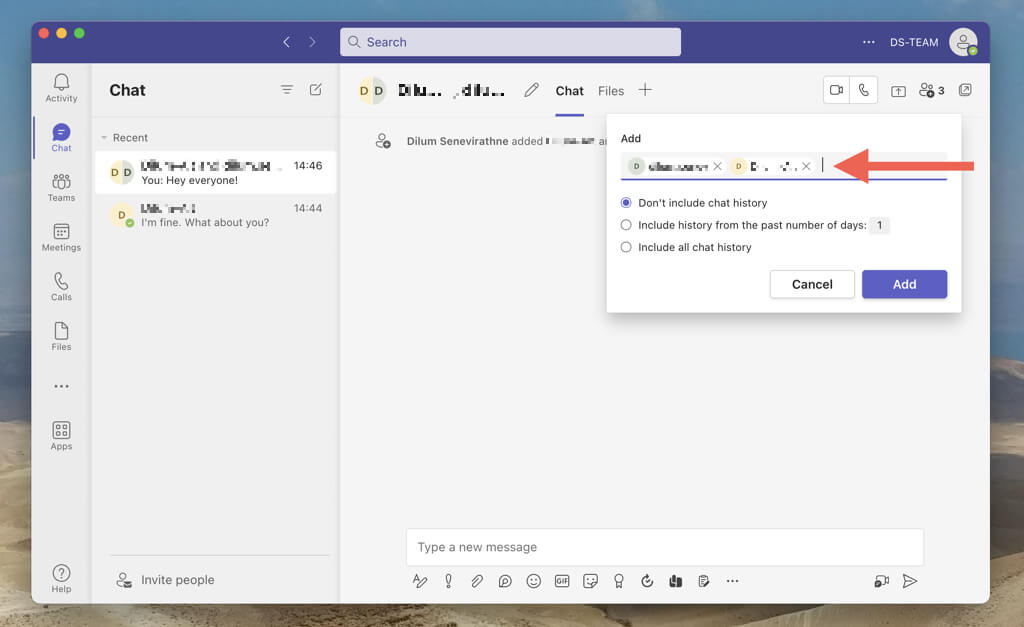Open the Approvals toolbar icon
Viewport: 1024px width, 627px height.
pos(703,581)
